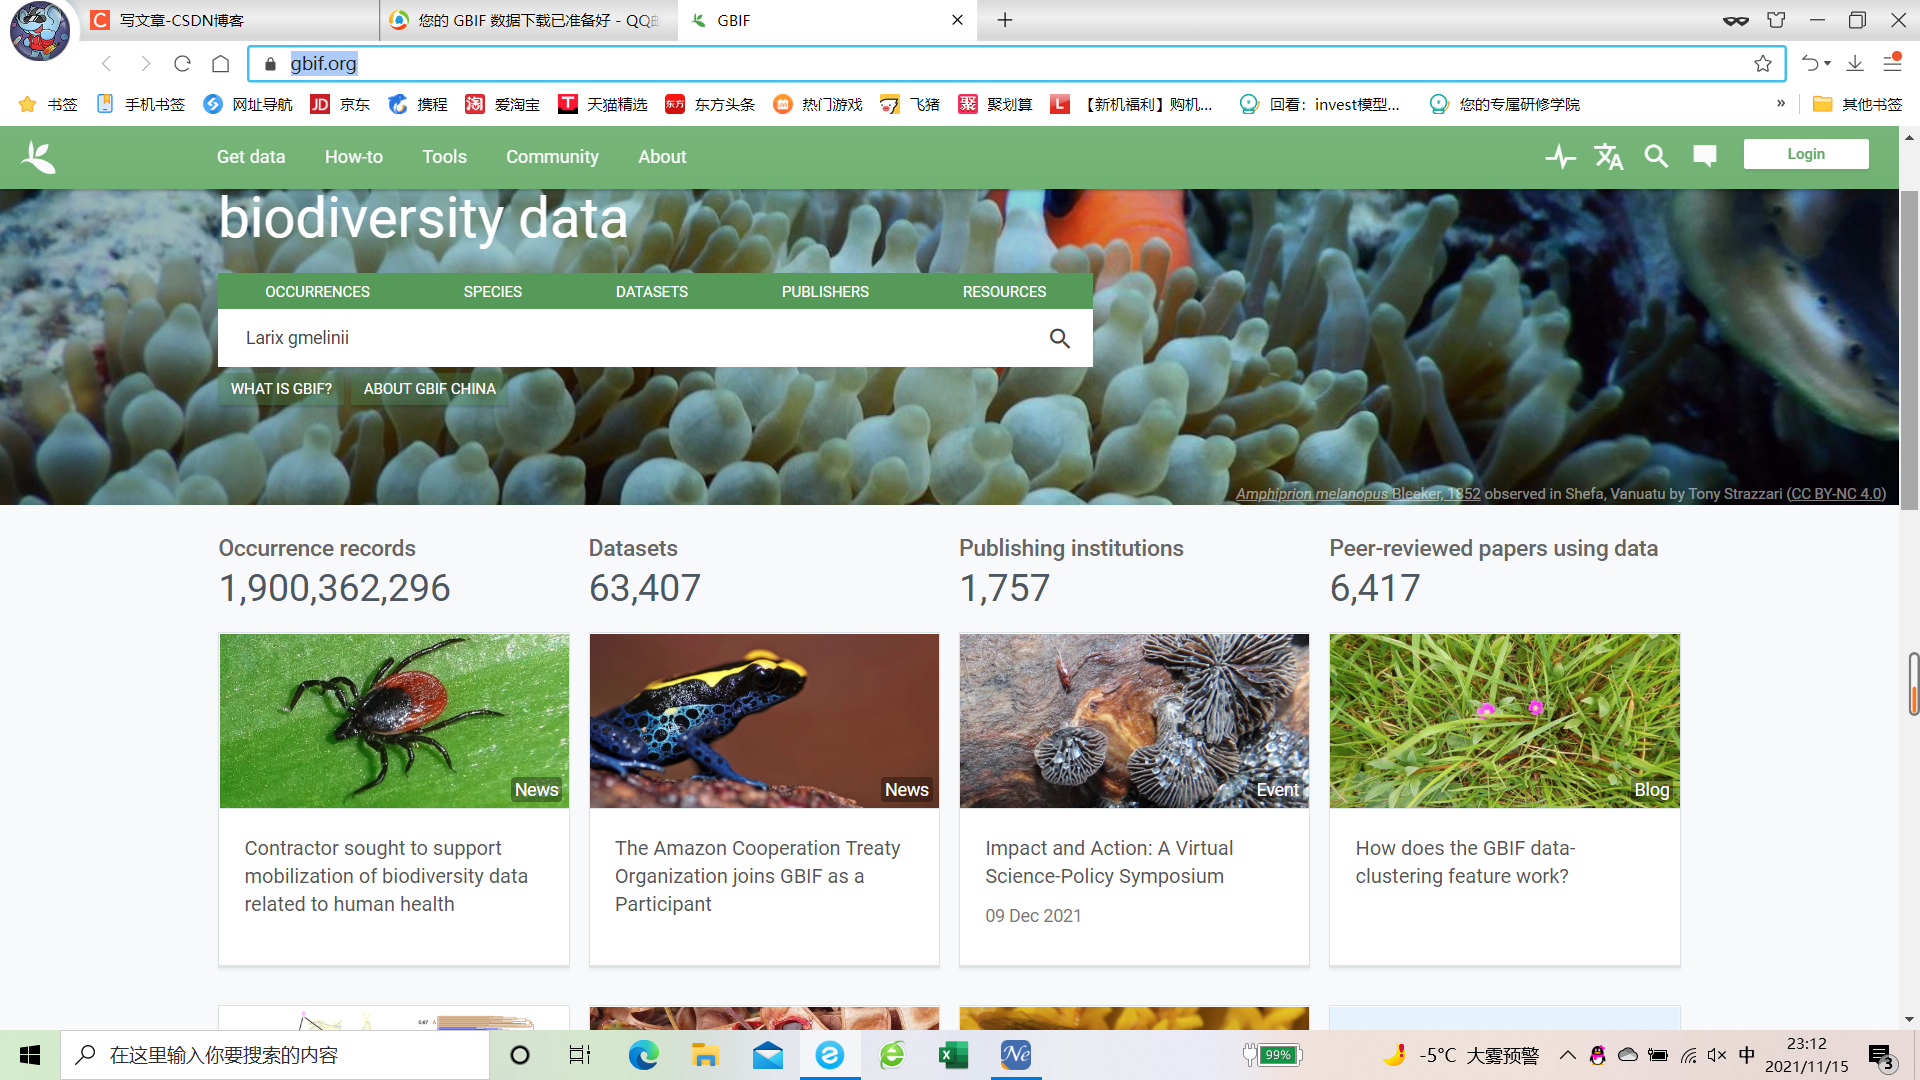Open the language translation icon
The image size is (1920, 1080).
pyautogui.click(x=1608, y=157)
